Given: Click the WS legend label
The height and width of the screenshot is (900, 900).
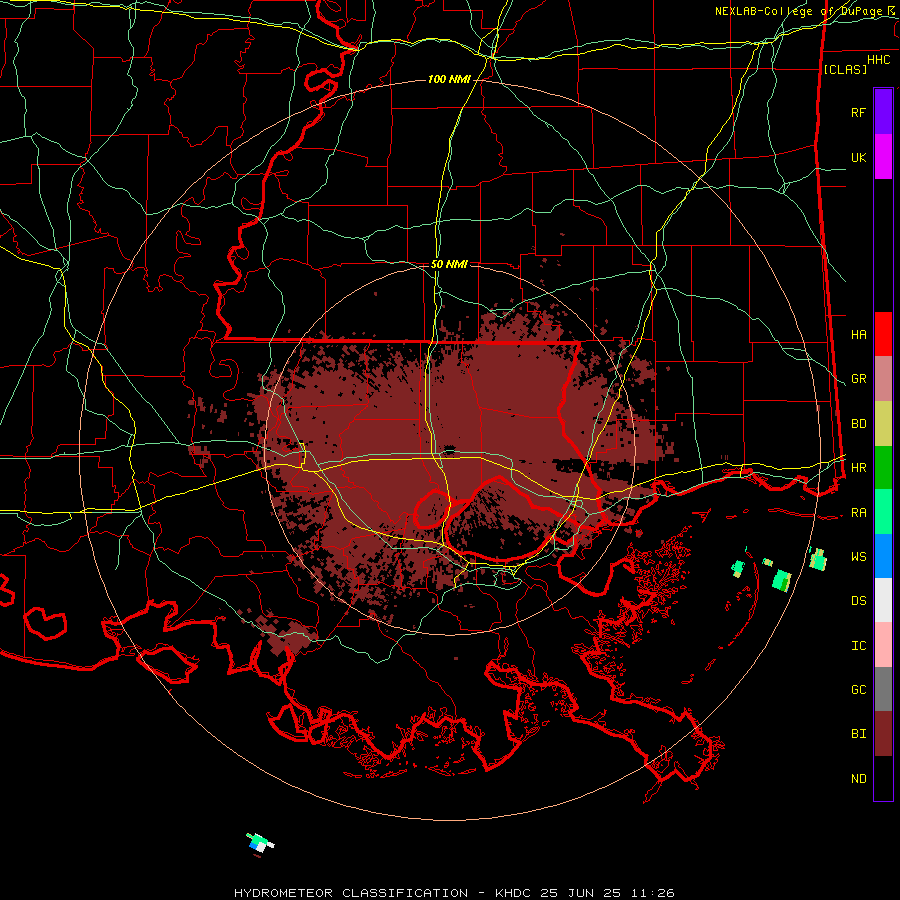Looking at the screenshot, I should 858,557.
